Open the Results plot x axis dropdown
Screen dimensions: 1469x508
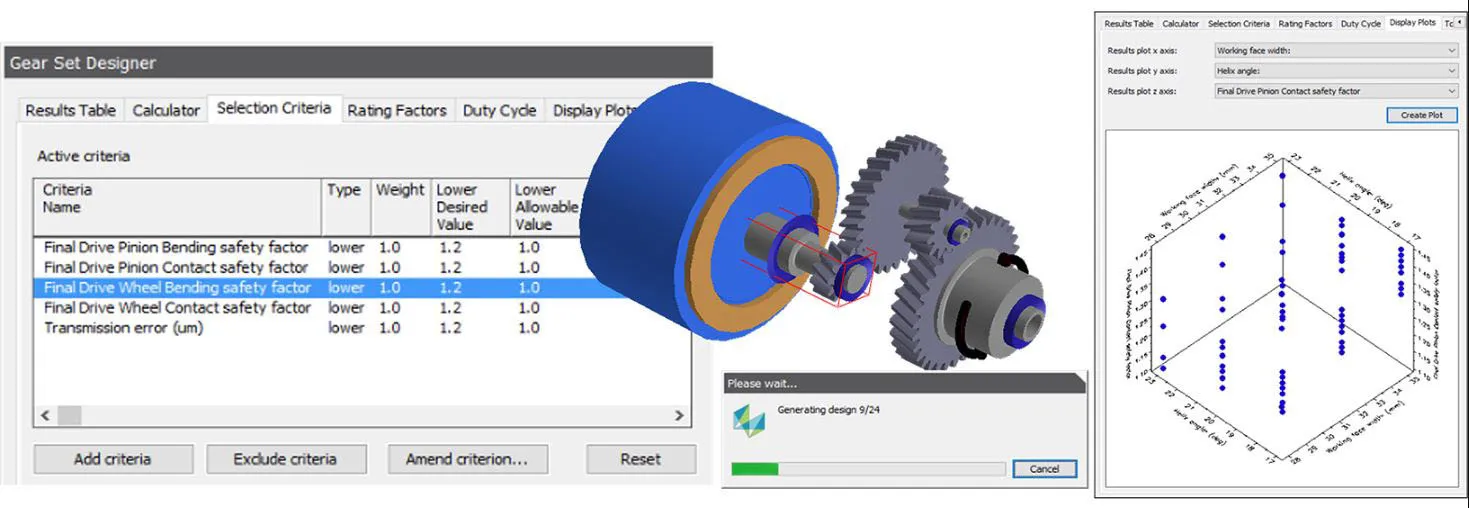pyautogui.click(x=1336, y=50)
